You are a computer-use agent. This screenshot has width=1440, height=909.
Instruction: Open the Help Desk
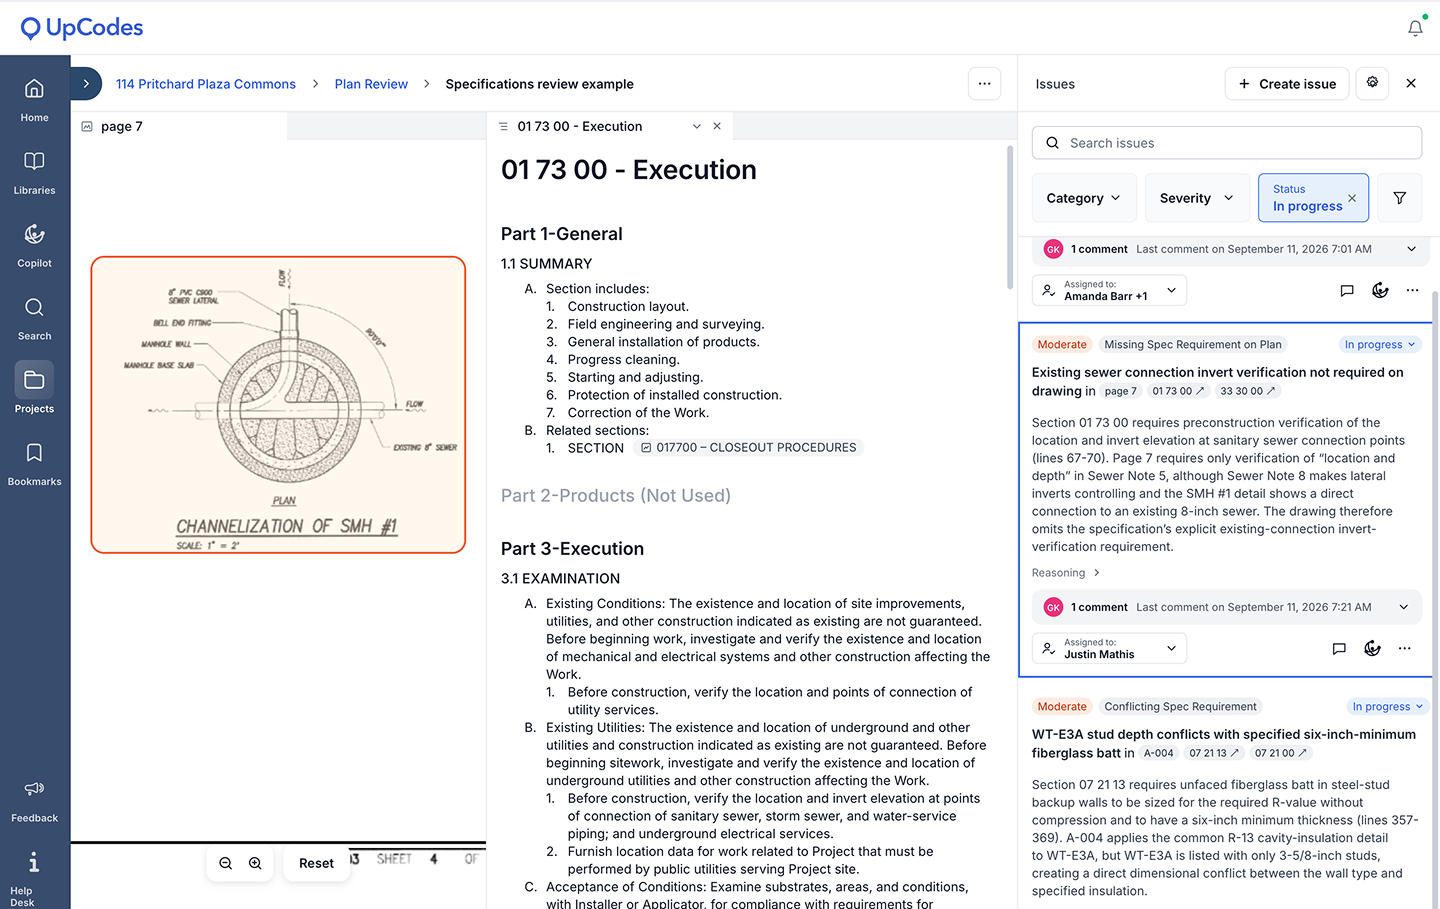[x=34, y=878]
